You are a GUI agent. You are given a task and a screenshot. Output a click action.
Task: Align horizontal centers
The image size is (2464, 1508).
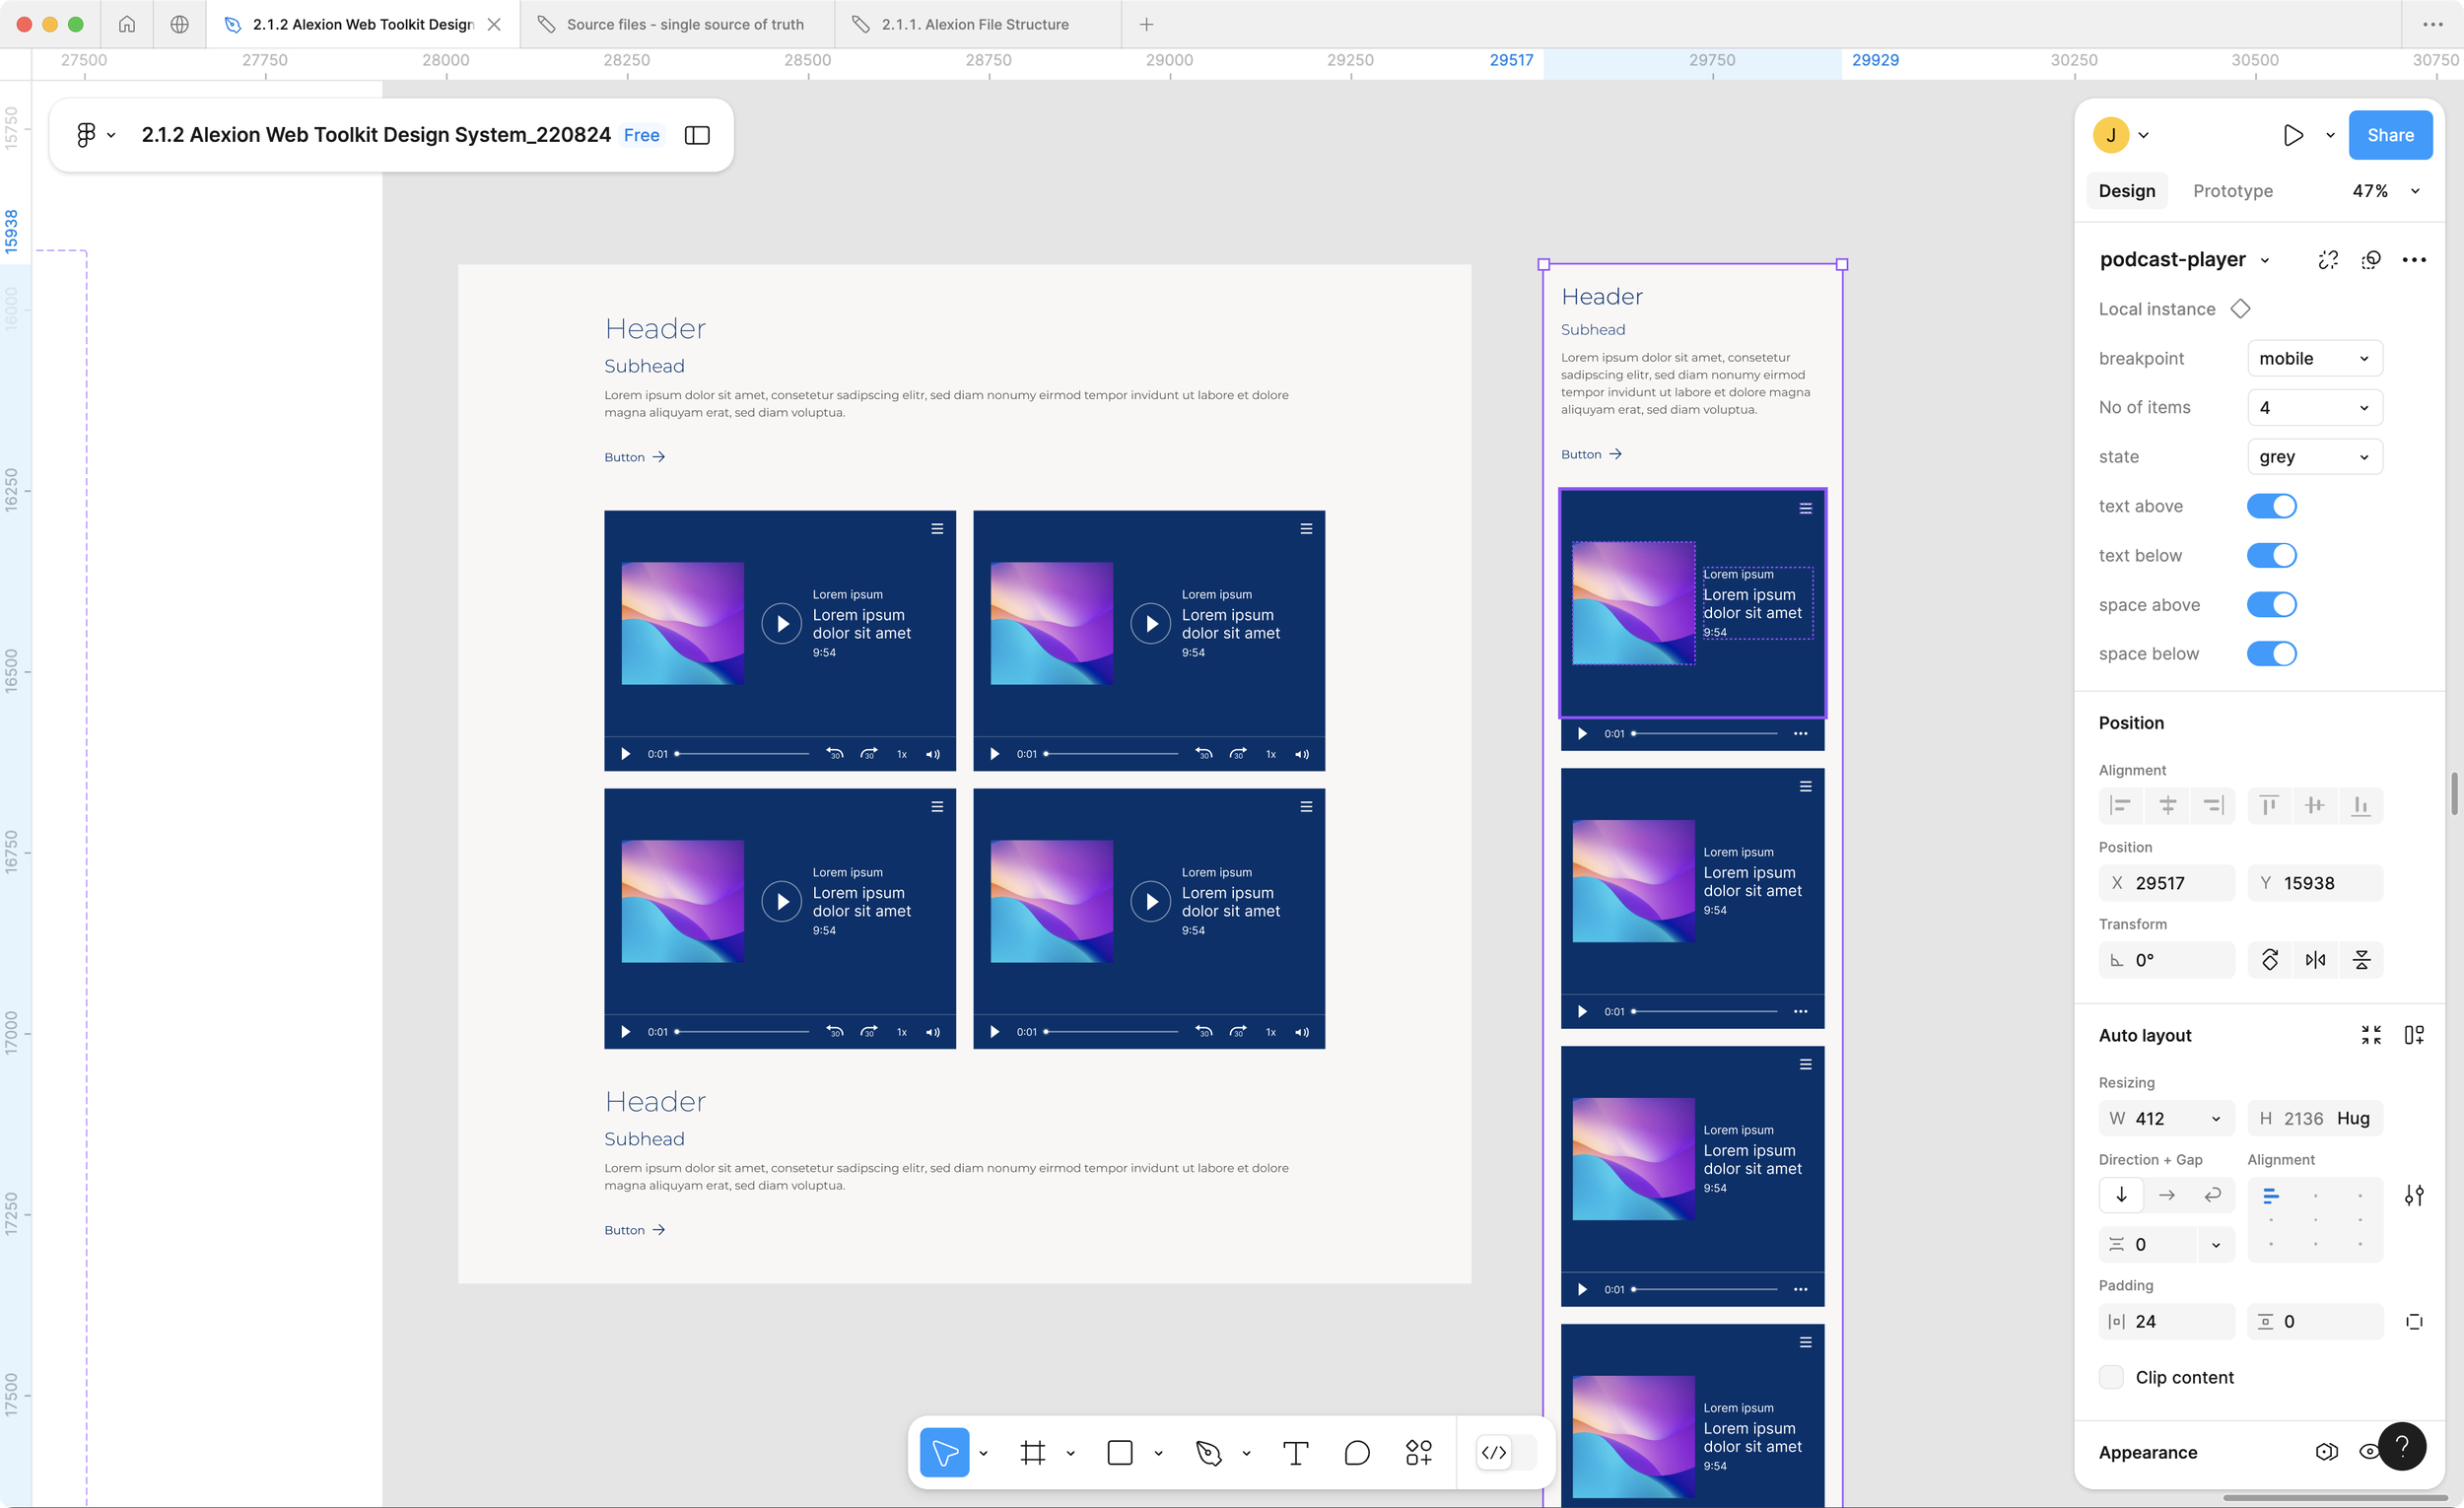[2167, 805]
